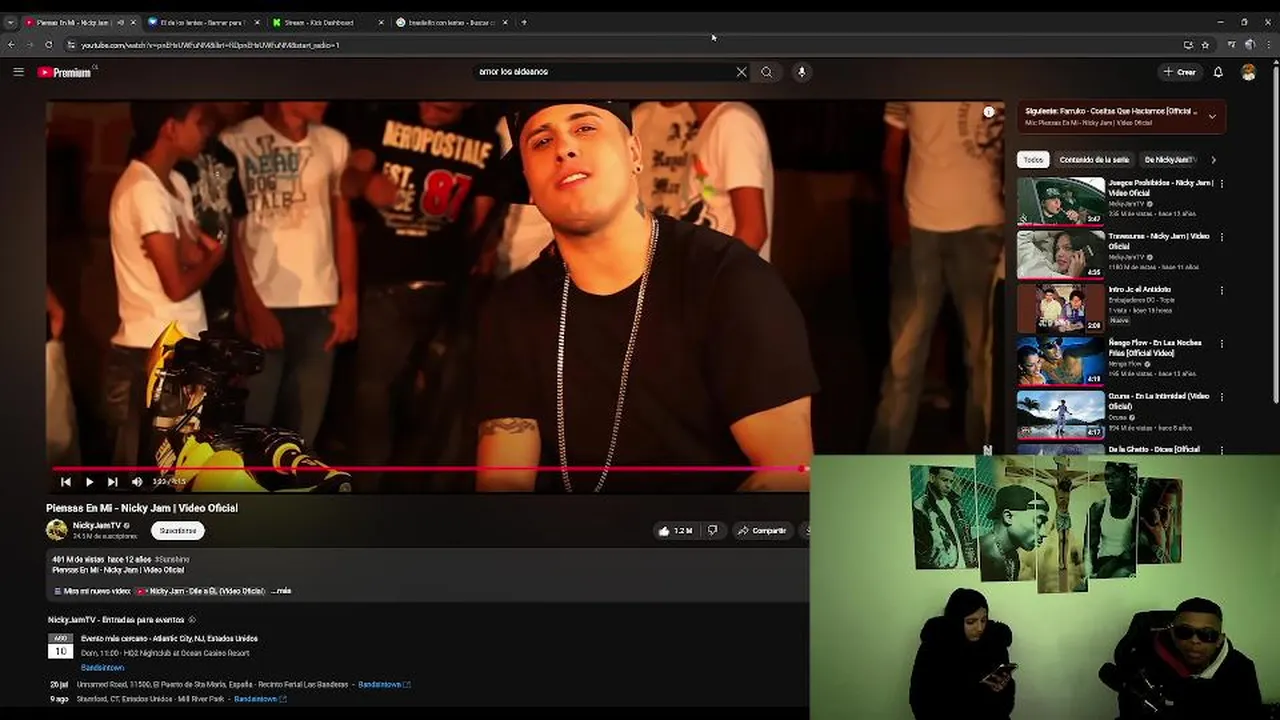
Task: Open the notifications bell
Action: [x=1218, y=72]
